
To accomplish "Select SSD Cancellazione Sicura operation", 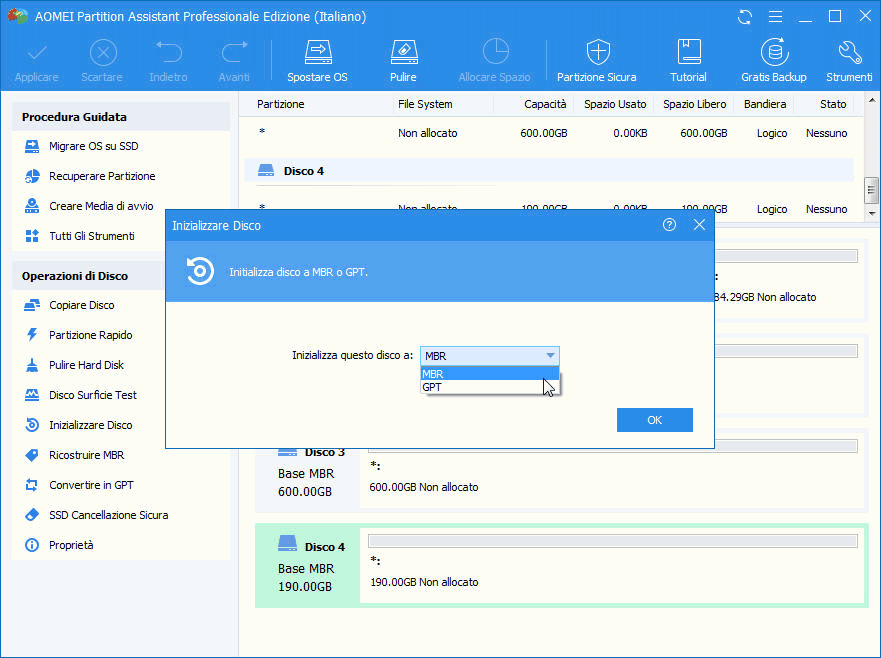I will [108, 515].
